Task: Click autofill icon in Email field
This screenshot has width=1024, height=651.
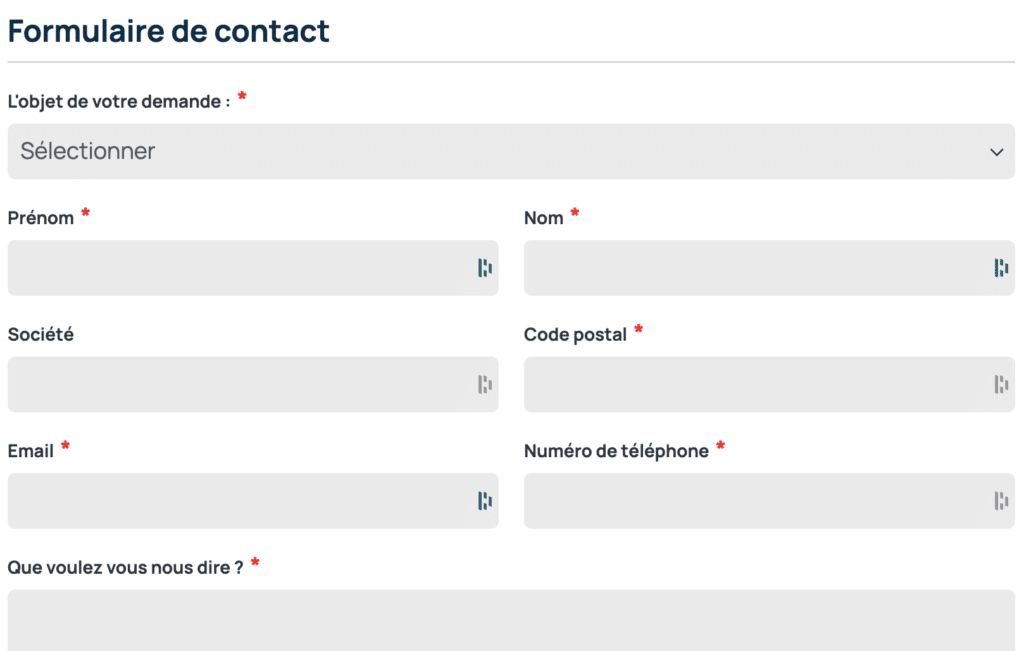Action: pos(485,501)
